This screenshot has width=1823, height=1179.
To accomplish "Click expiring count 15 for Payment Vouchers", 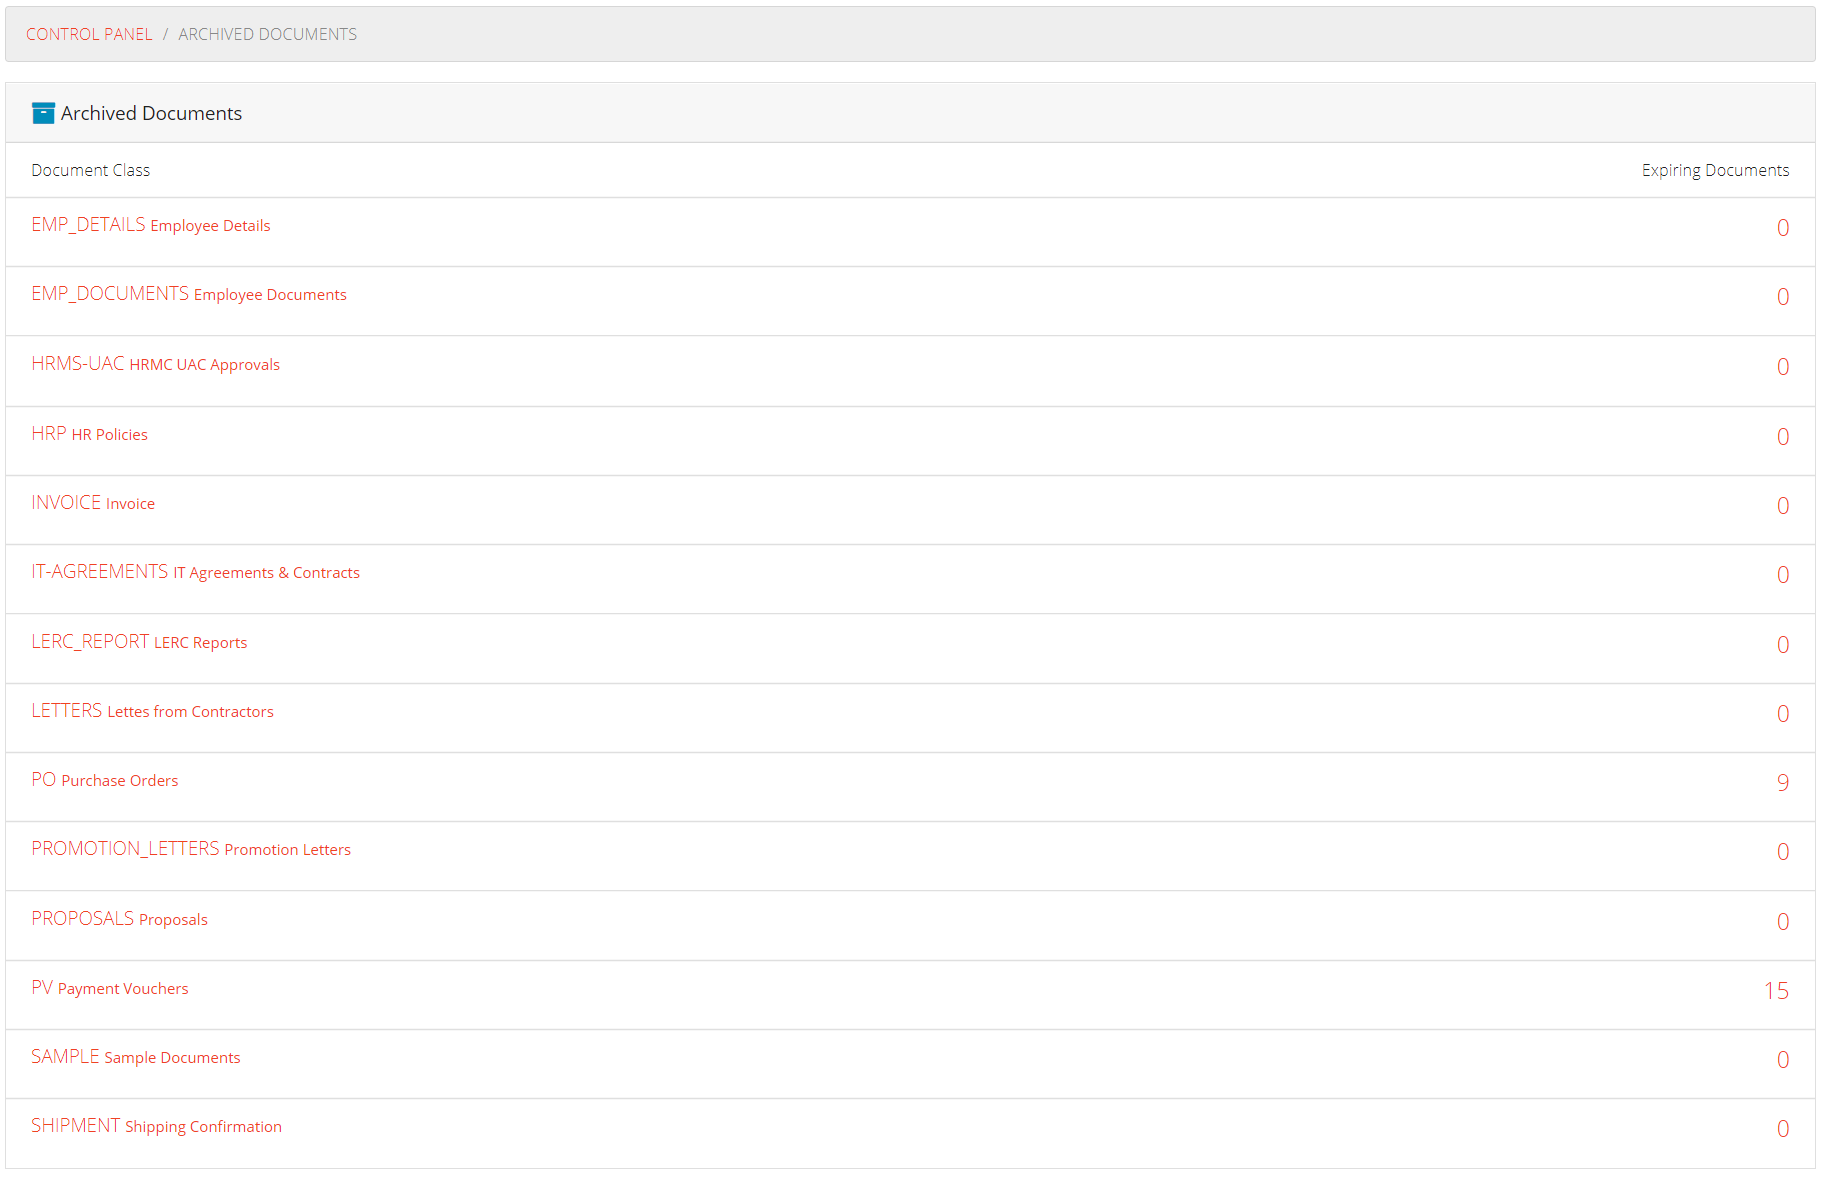I will (1776, 991).
